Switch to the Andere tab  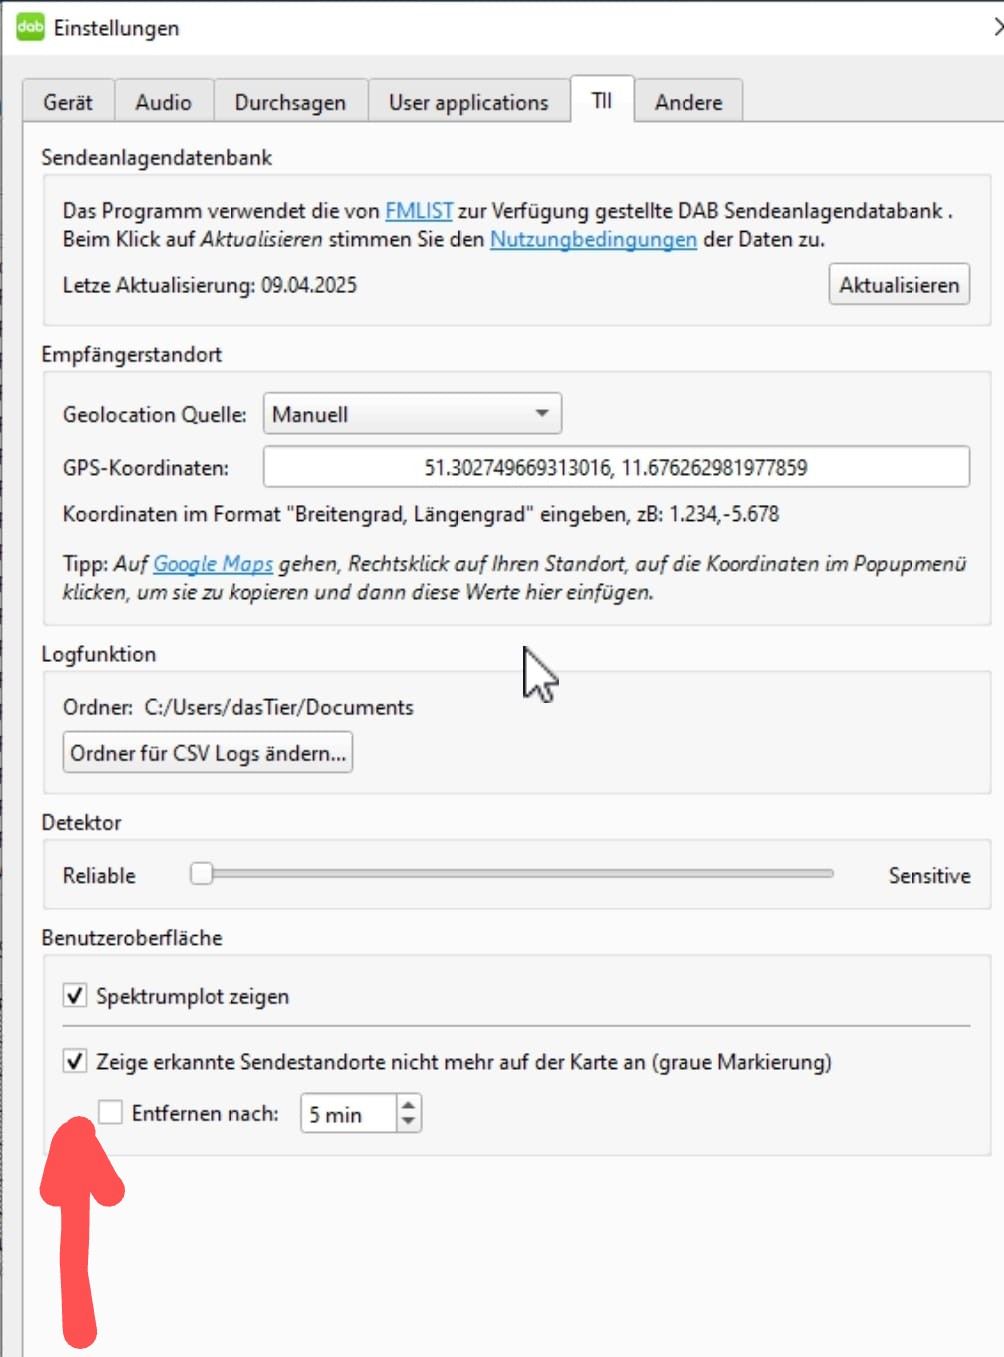[x=688, y=102]
